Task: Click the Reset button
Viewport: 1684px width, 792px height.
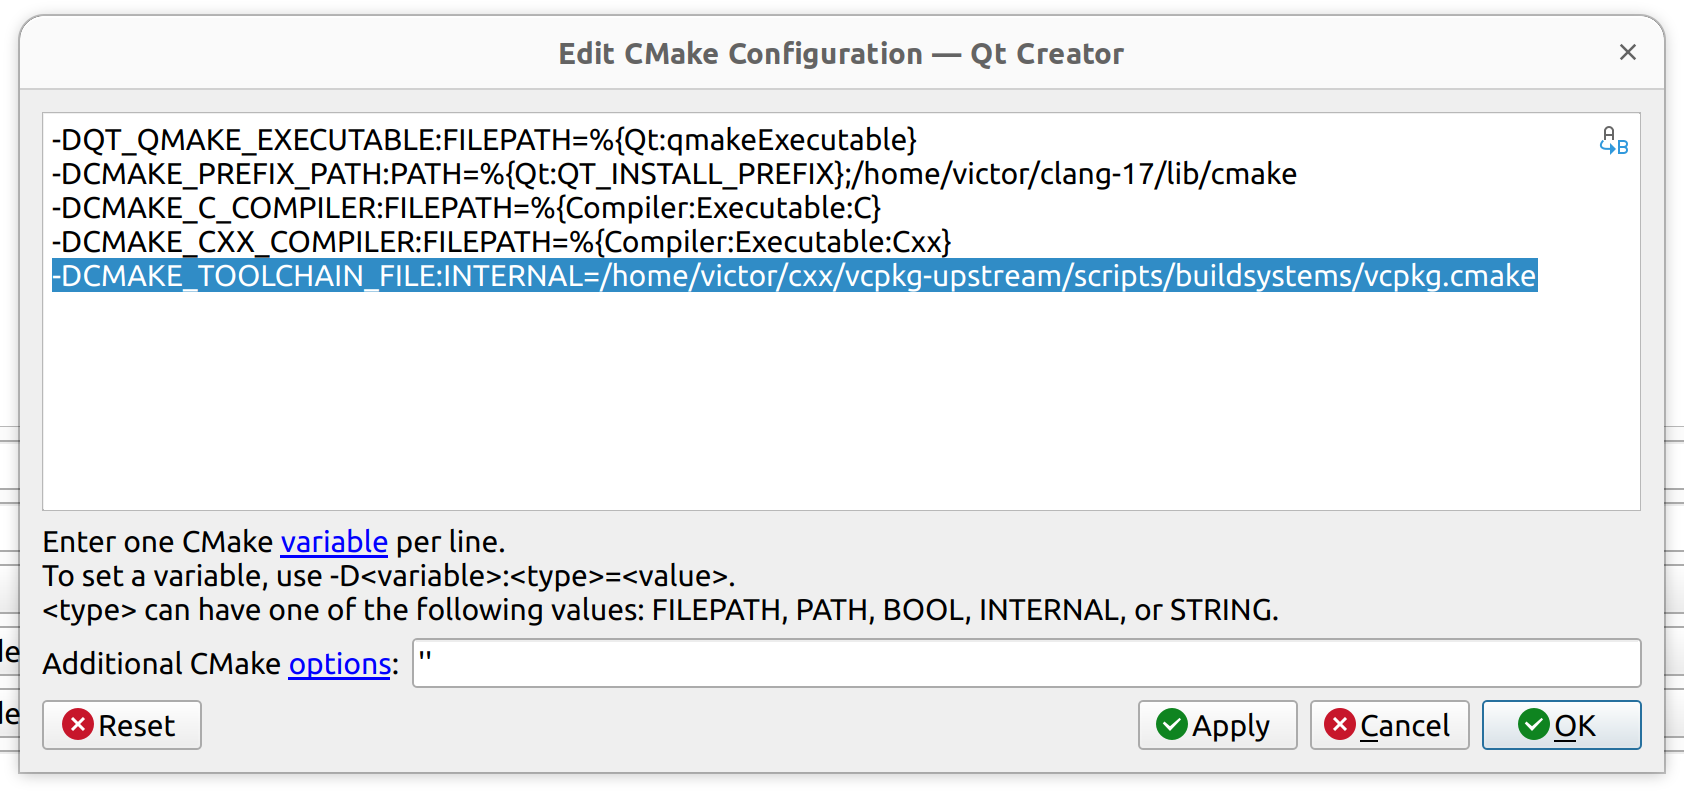Action: pos(122,725)
